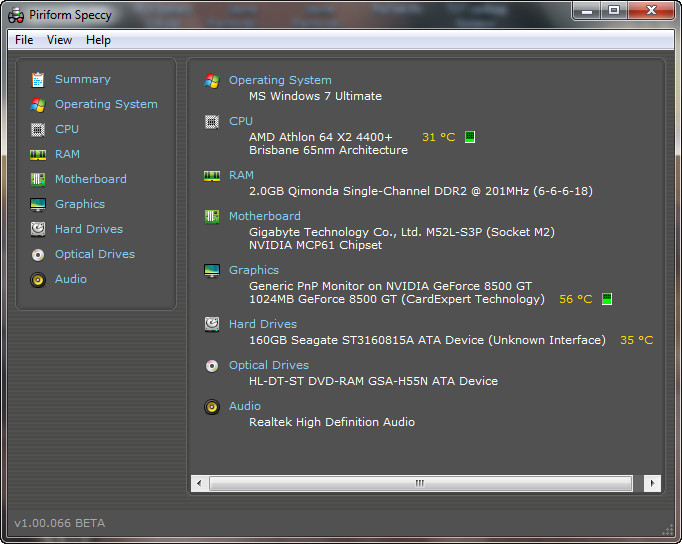
Task: Click the Hard Drives icon in sidebar
Action: [38, 229]
